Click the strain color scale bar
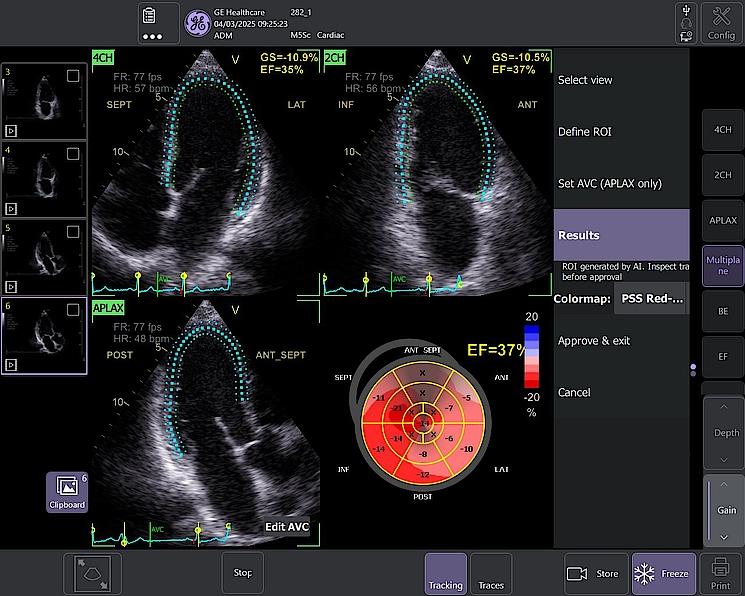 532,356
